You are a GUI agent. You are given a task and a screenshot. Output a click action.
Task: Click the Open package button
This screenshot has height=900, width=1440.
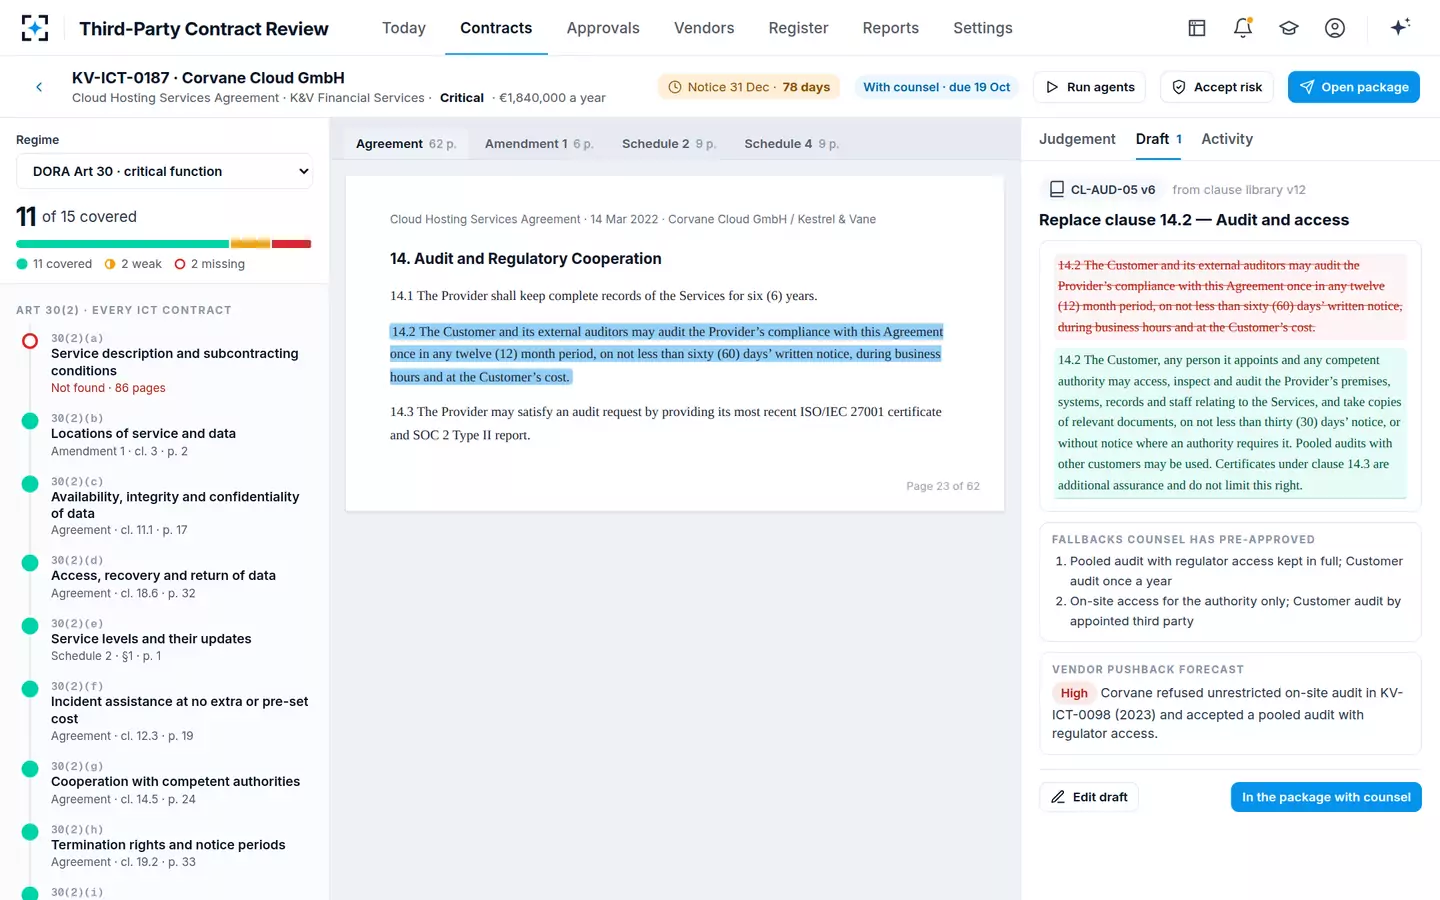1354,87
